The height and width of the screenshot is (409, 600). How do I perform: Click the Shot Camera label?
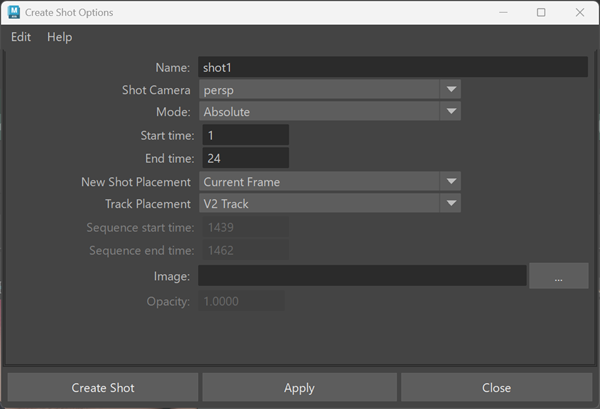tap(156, 90)
